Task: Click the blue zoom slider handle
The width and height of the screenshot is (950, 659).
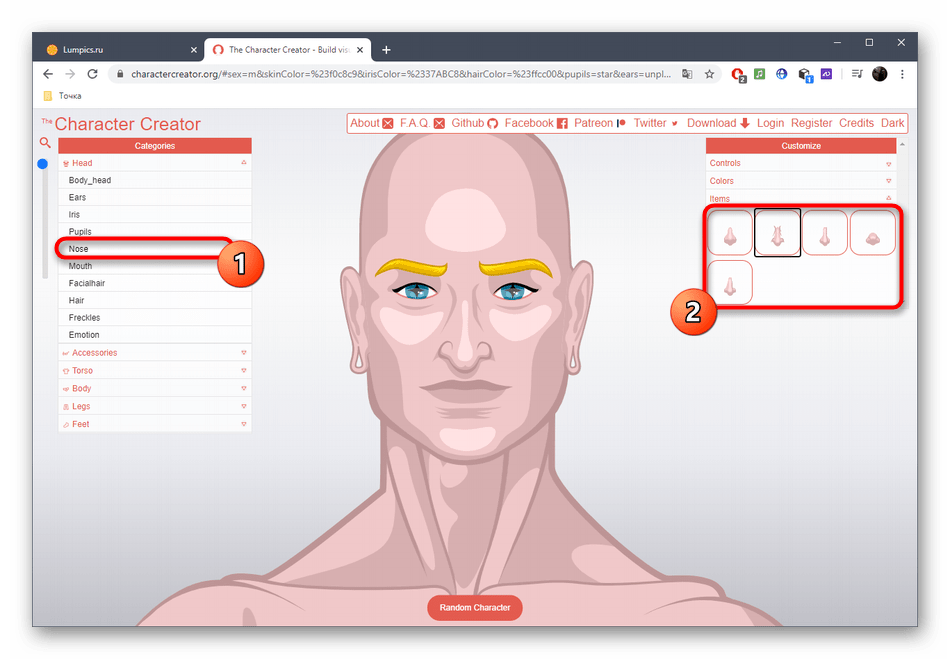Action: click(x=43, y=164)
